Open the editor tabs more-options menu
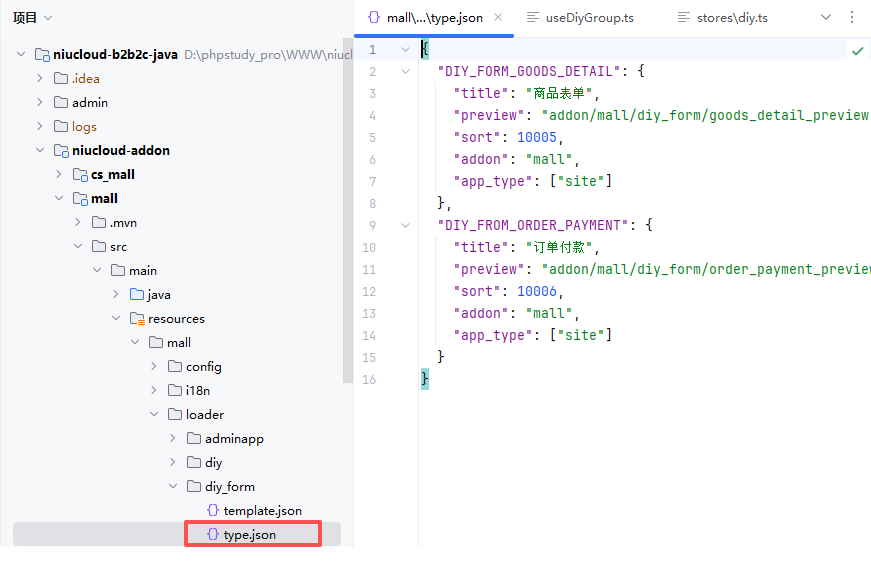This screenshot has width=871, height=565. click(x=852, y=17)
